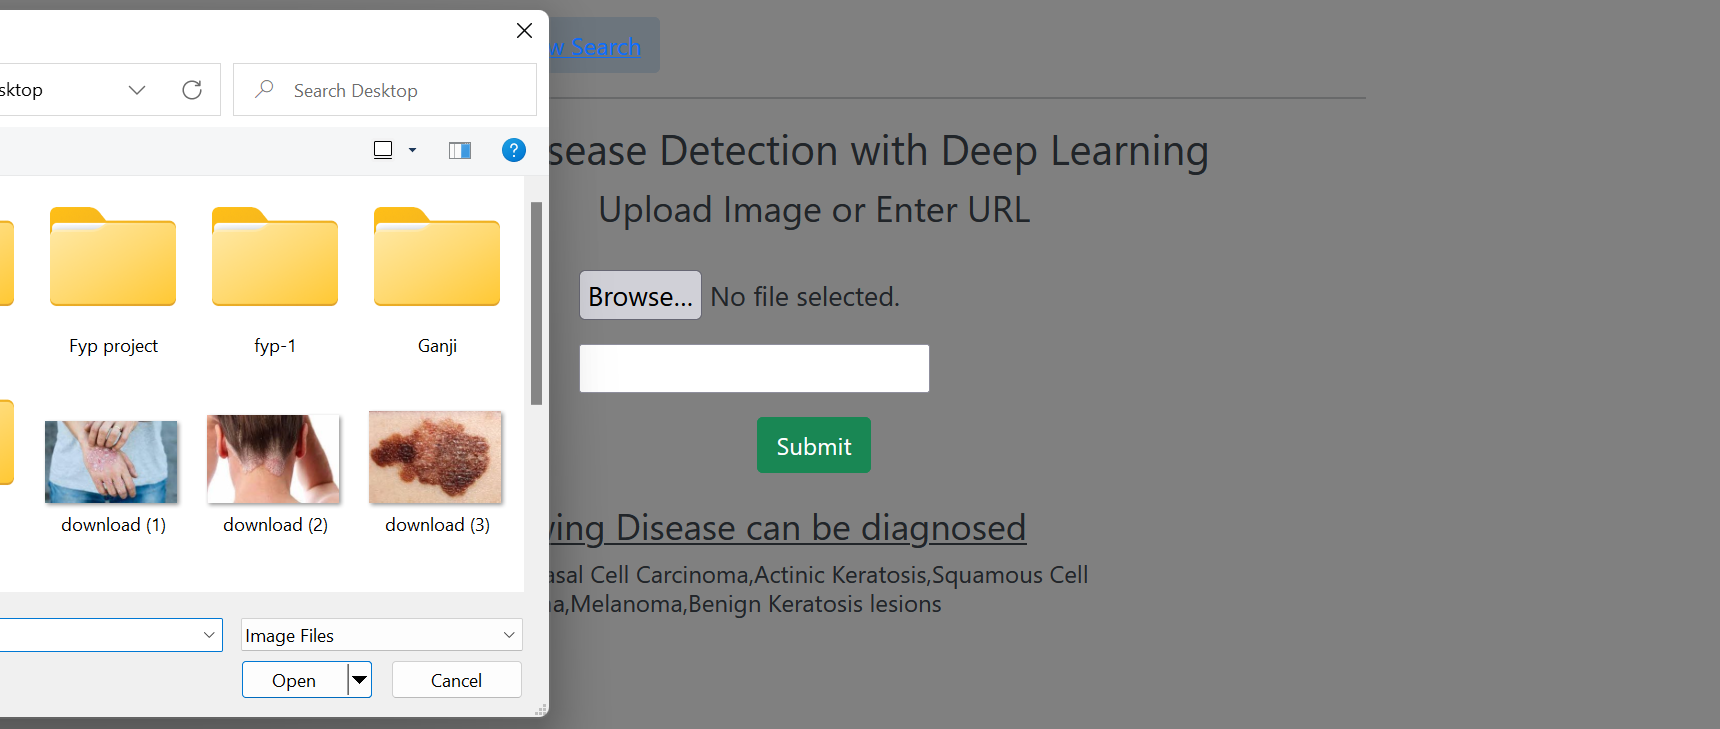Viewport: 1720px width, 729px height.
Task: Refresh the Desktop folder view
Action: 192,89
